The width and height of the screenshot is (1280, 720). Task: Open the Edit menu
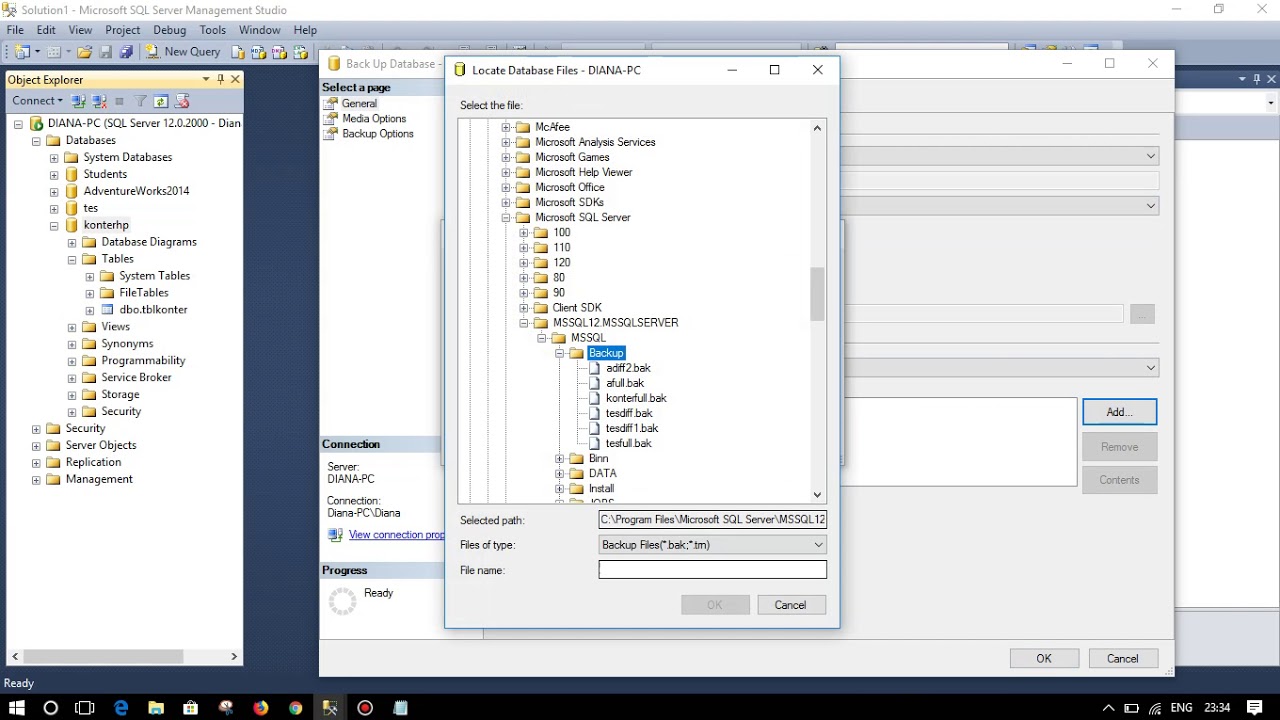(x=46, y=30)
